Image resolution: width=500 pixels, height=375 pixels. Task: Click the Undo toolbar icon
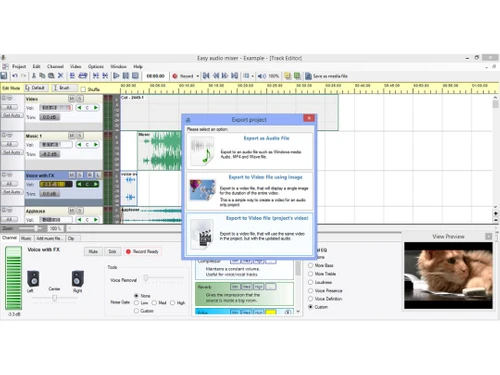click(15, 76)
